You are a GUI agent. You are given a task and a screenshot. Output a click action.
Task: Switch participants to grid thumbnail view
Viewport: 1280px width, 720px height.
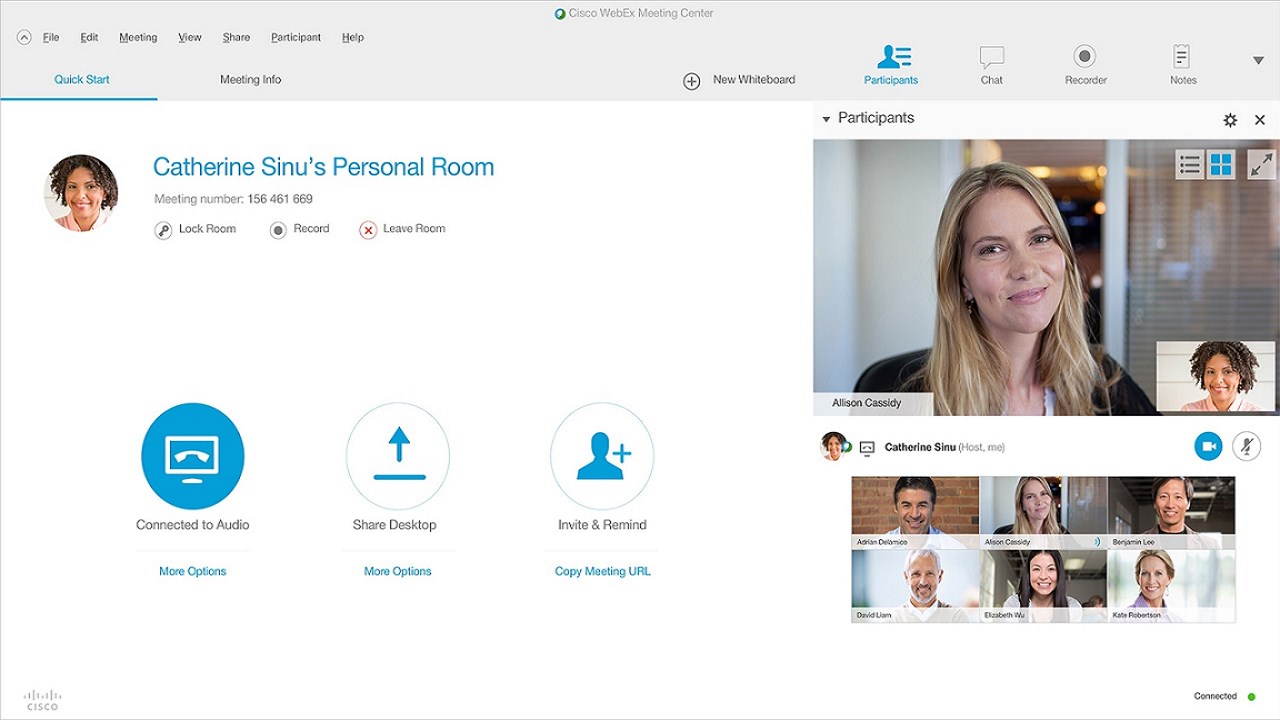[x=1221, y=165]
